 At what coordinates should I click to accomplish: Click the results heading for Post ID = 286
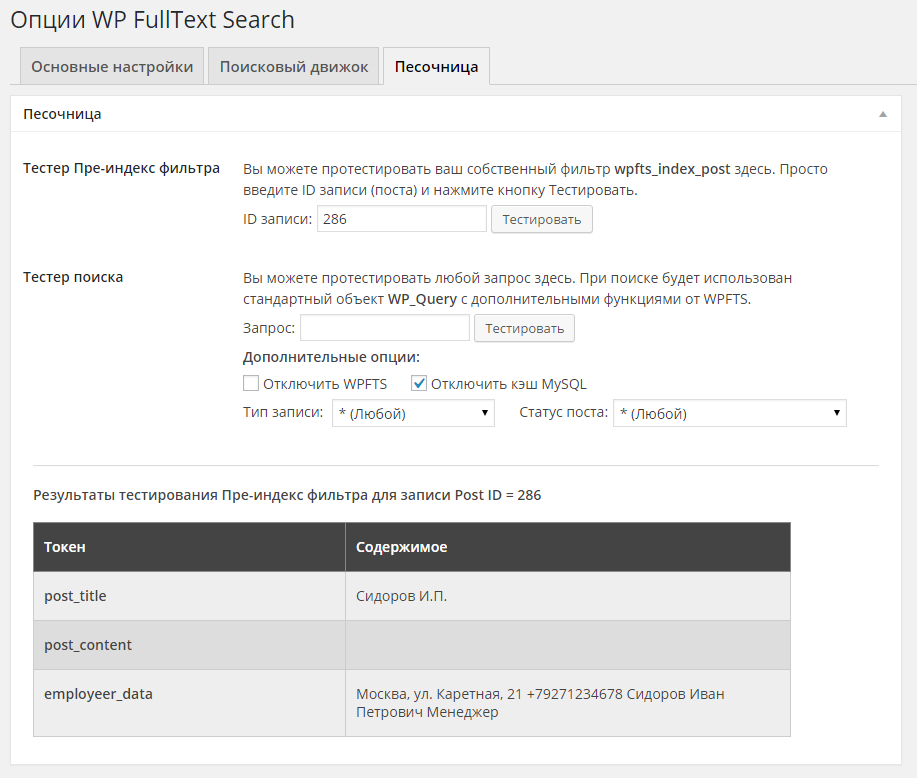287,495
